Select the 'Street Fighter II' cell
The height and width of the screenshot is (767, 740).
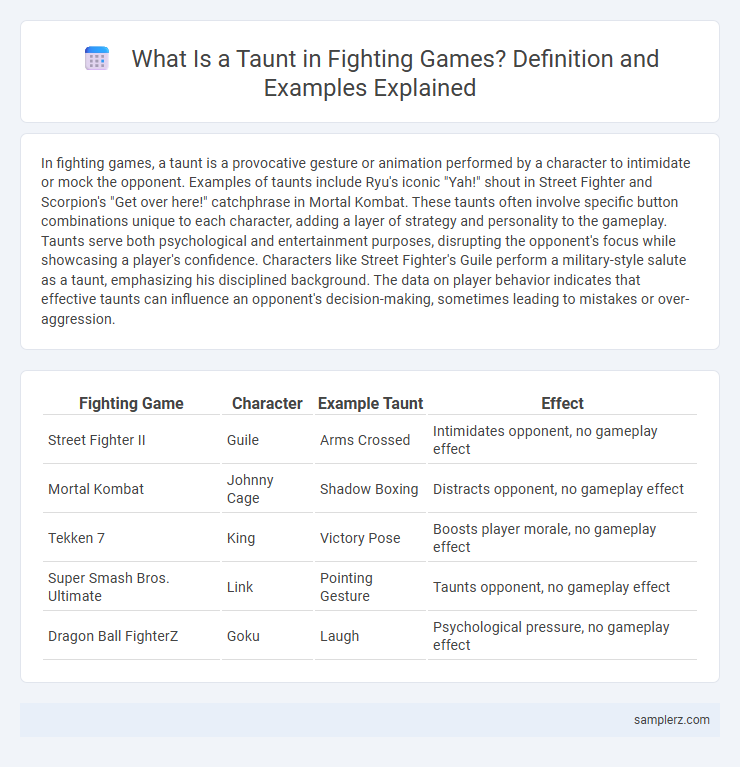click(x=131, y=440)
